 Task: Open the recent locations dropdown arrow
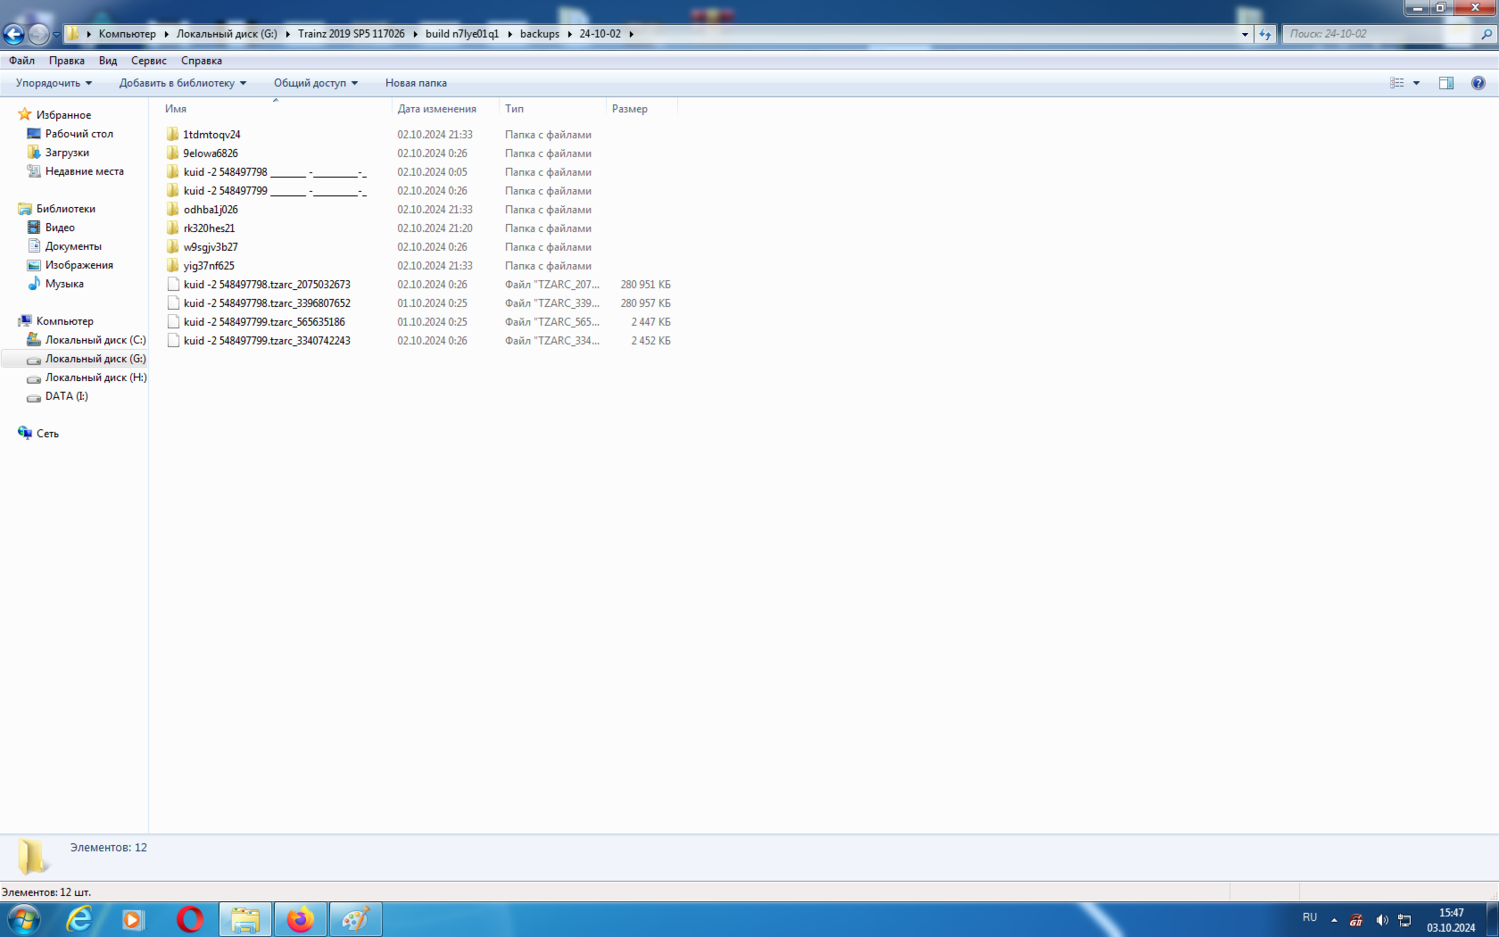tap(56, 34)
